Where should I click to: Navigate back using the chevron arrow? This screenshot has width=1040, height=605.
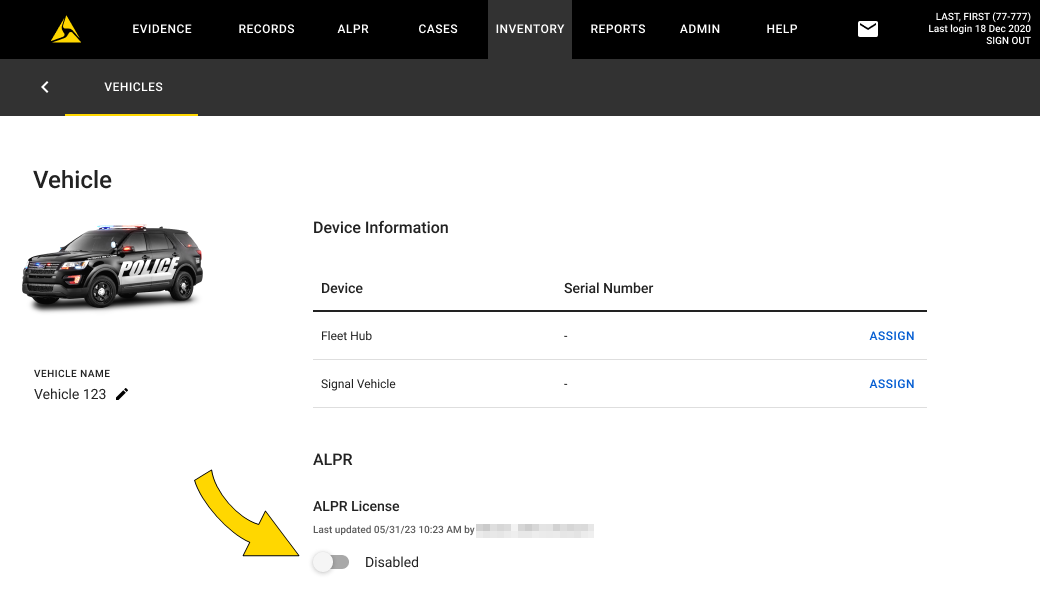point(44,87)
